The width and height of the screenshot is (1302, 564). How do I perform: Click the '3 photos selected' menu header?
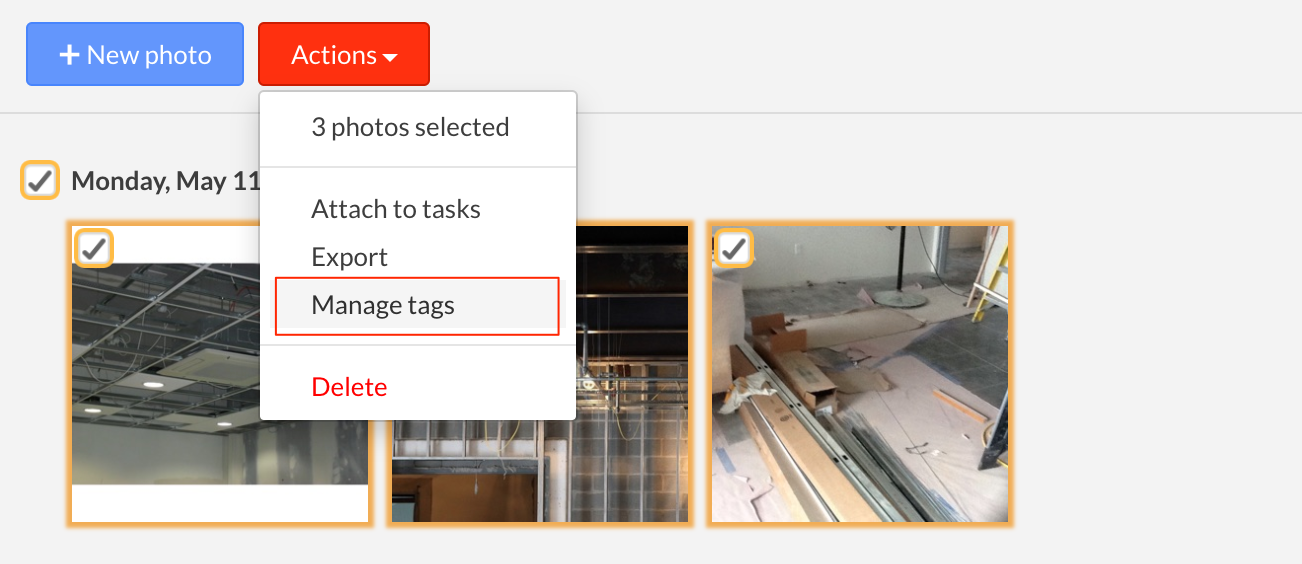coord(410,127)
